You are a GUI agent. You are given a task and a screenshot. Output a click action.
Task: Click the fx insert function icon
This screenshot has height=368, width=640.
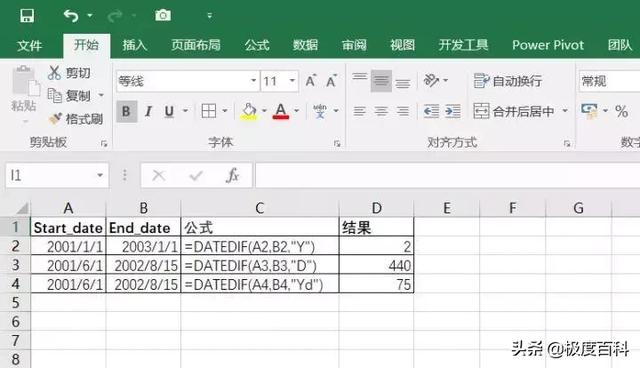point(233,175)
